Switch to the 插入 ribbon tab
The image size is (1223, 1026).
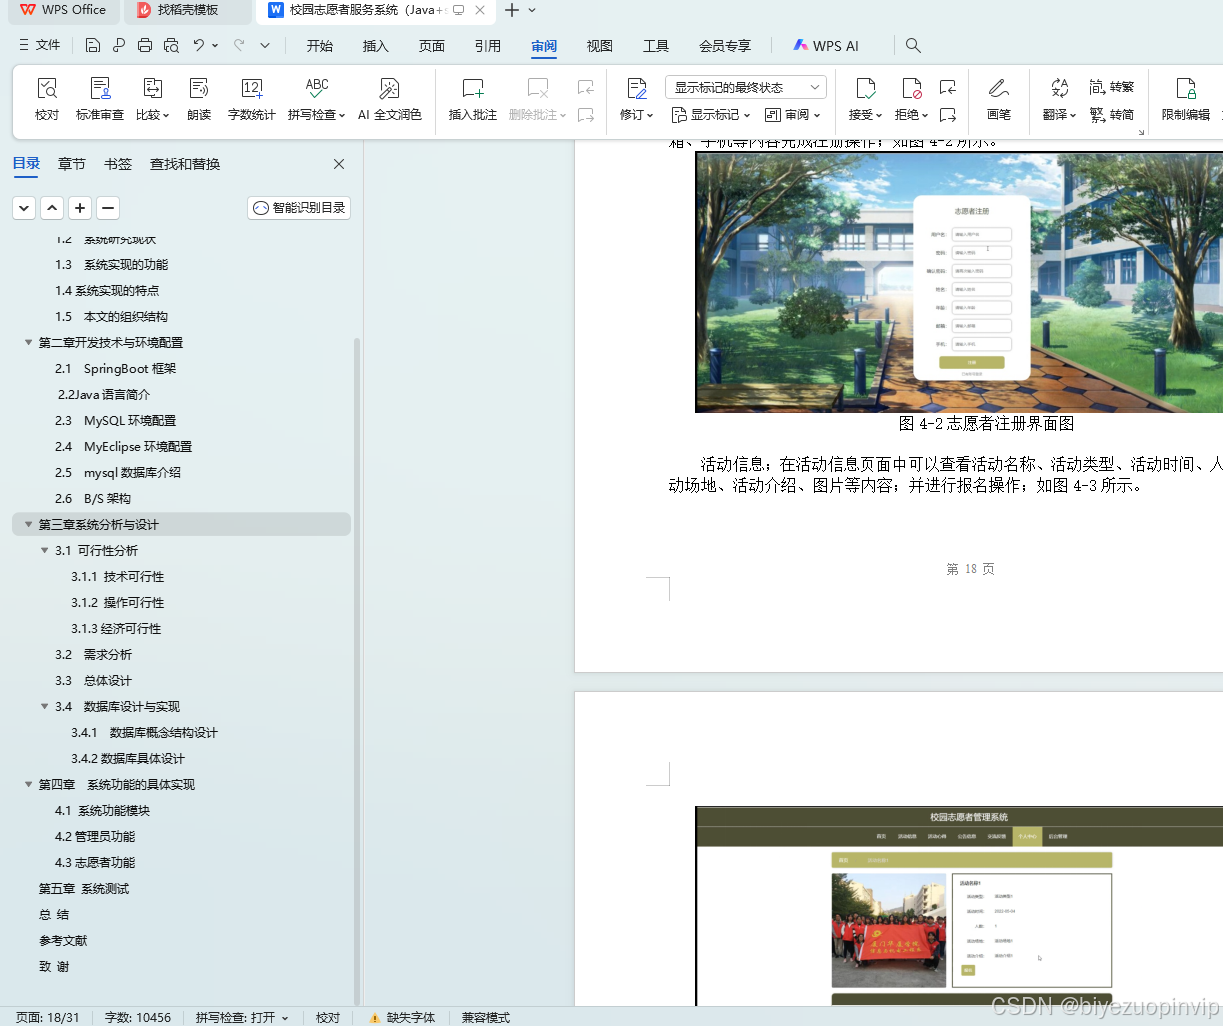(x=375, y=46)
